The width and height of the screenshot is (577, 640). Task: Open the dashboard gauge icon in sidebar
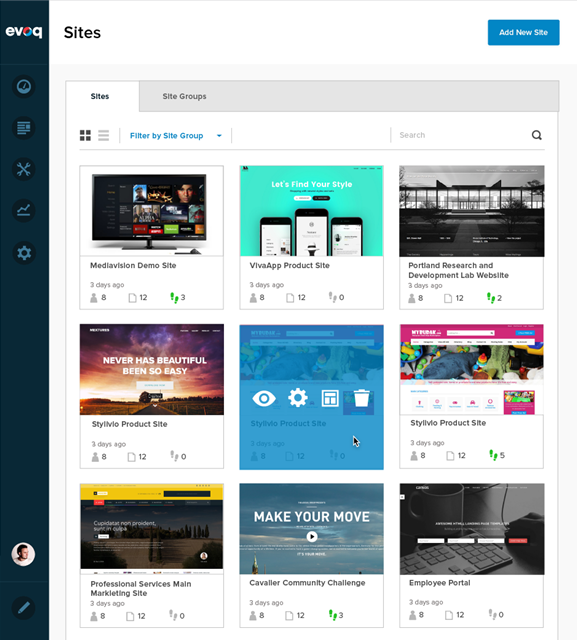point(24,87)
